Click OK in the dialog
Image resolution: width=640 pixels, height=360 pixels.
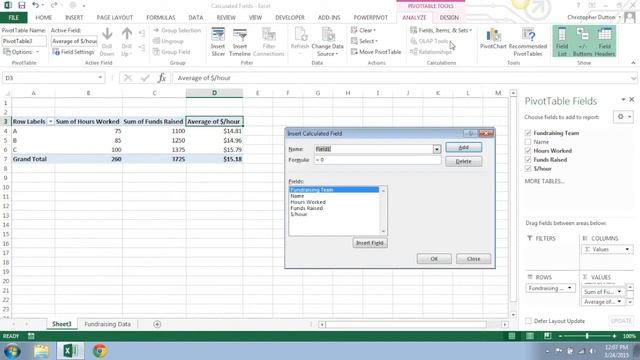434,259
